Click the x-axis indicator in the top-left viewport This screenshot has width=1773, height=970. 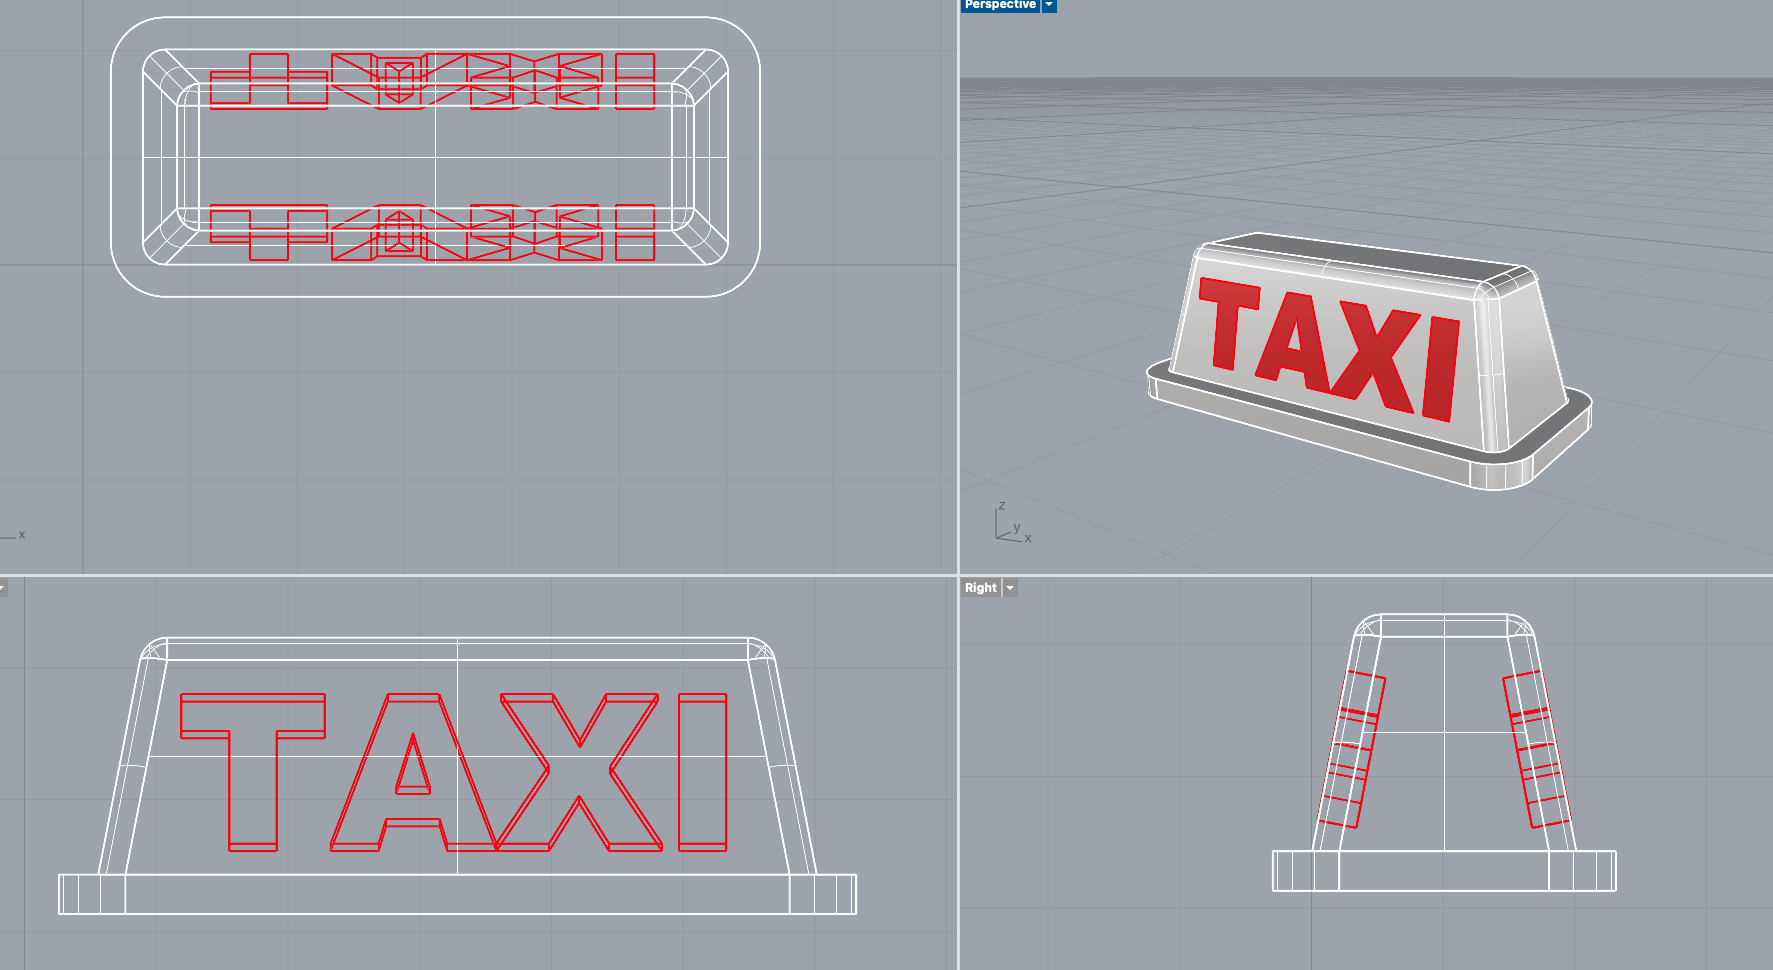coord(20,535)
